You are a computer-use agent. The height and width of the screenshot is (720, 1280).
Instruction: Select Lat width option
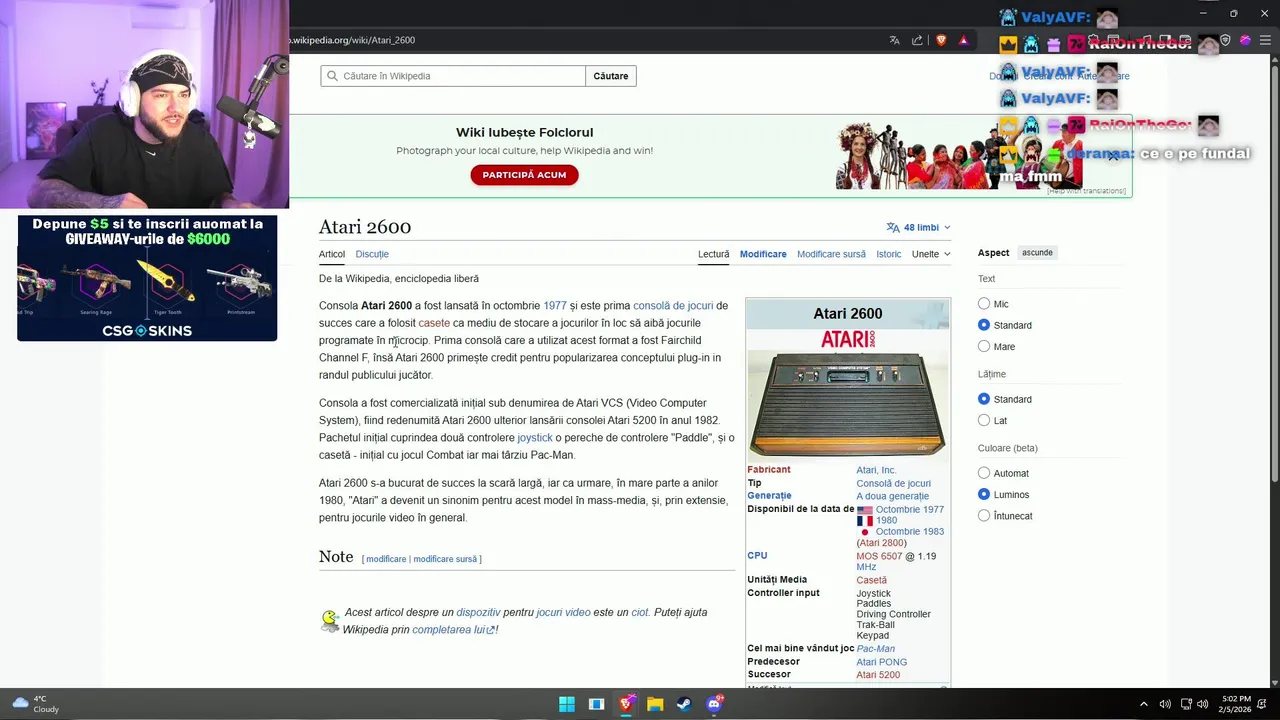click(984, 421)
